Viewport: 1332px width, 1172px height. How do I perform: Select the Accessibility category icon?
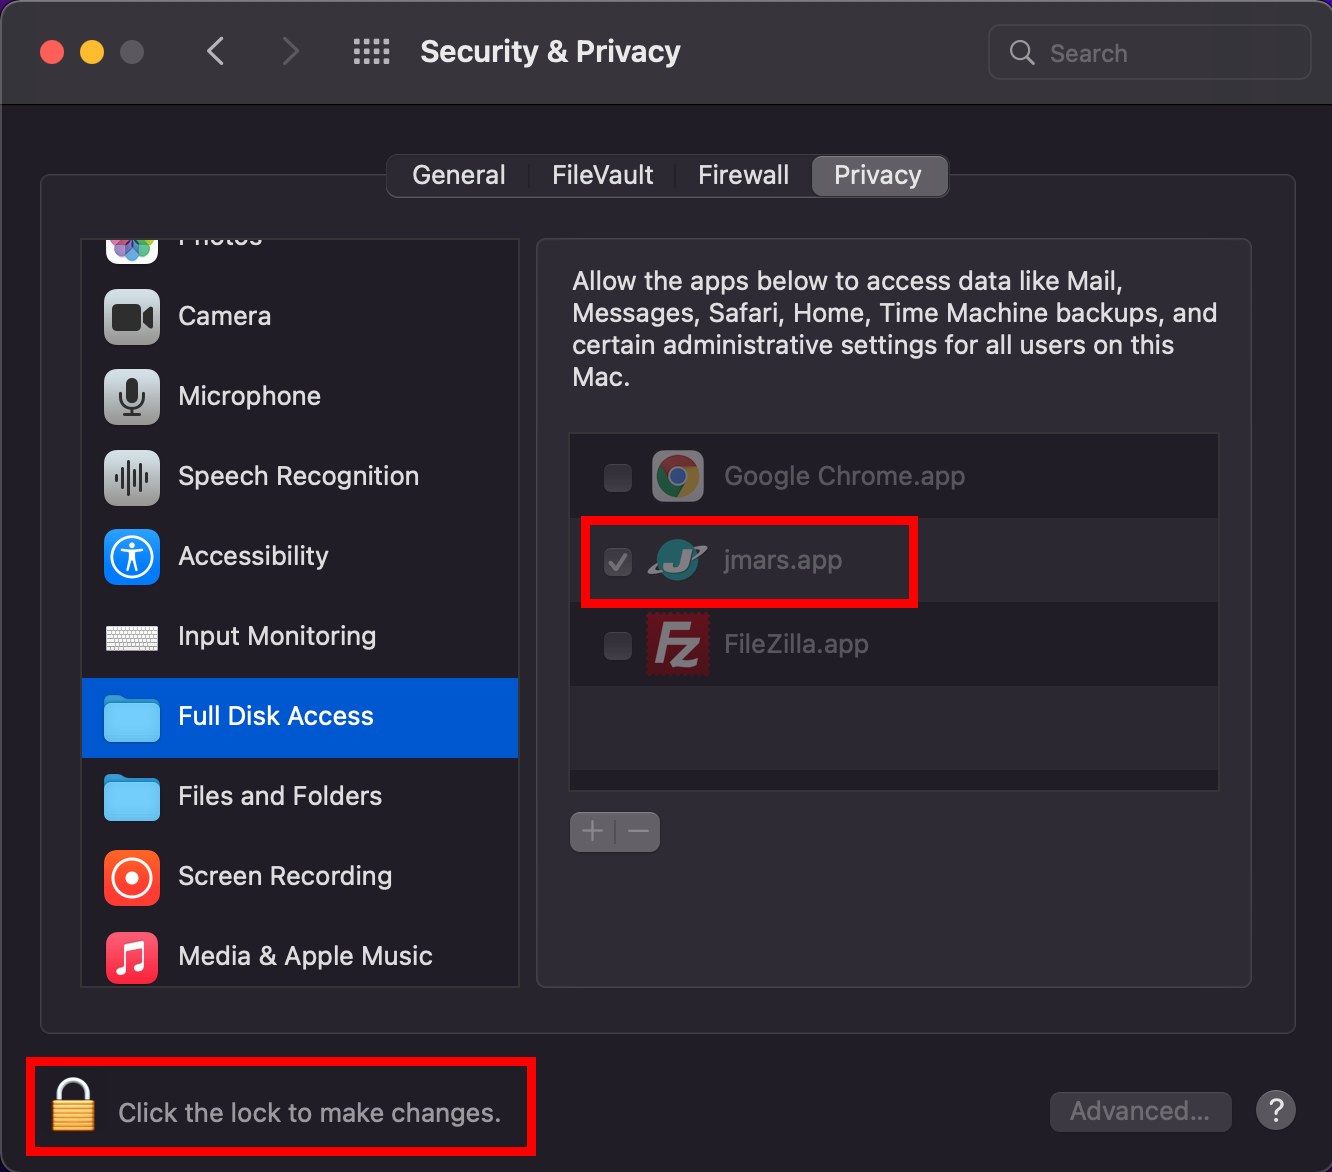tap(132, 557)
